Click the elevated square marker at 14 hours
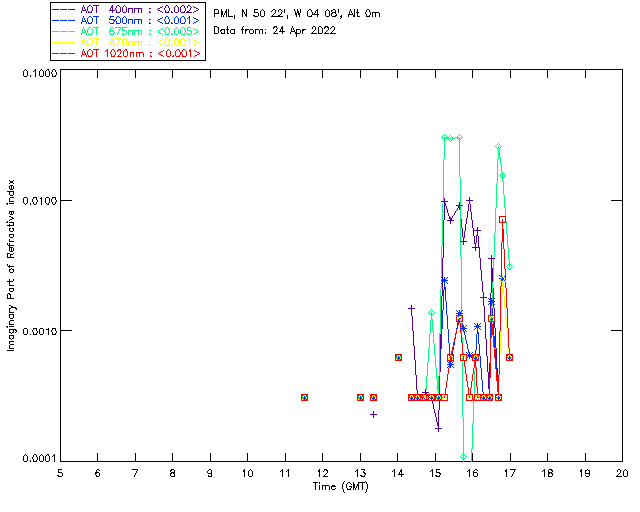Screen dimensions: 640x512 (x=398, y=357)
